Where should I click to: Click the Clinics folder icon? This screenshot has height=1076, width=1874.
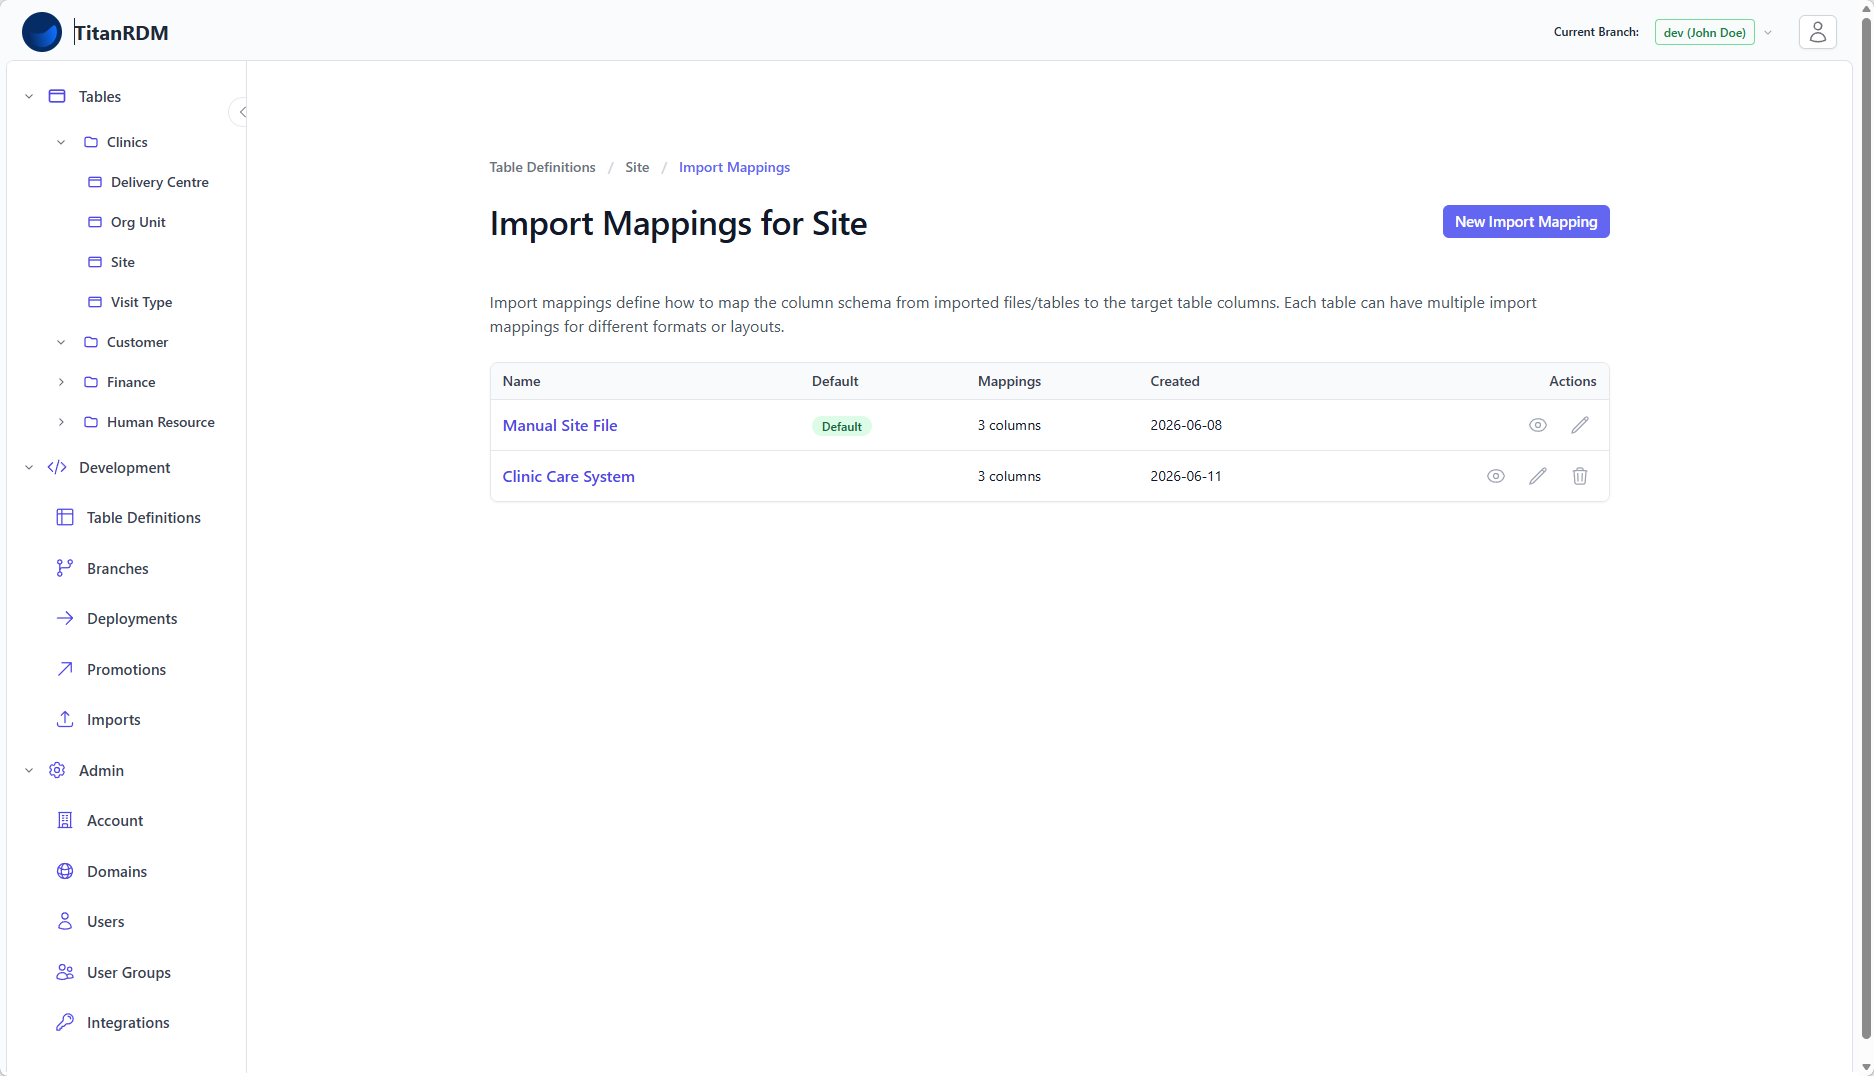pyautogui.click(x=91, y=142)
